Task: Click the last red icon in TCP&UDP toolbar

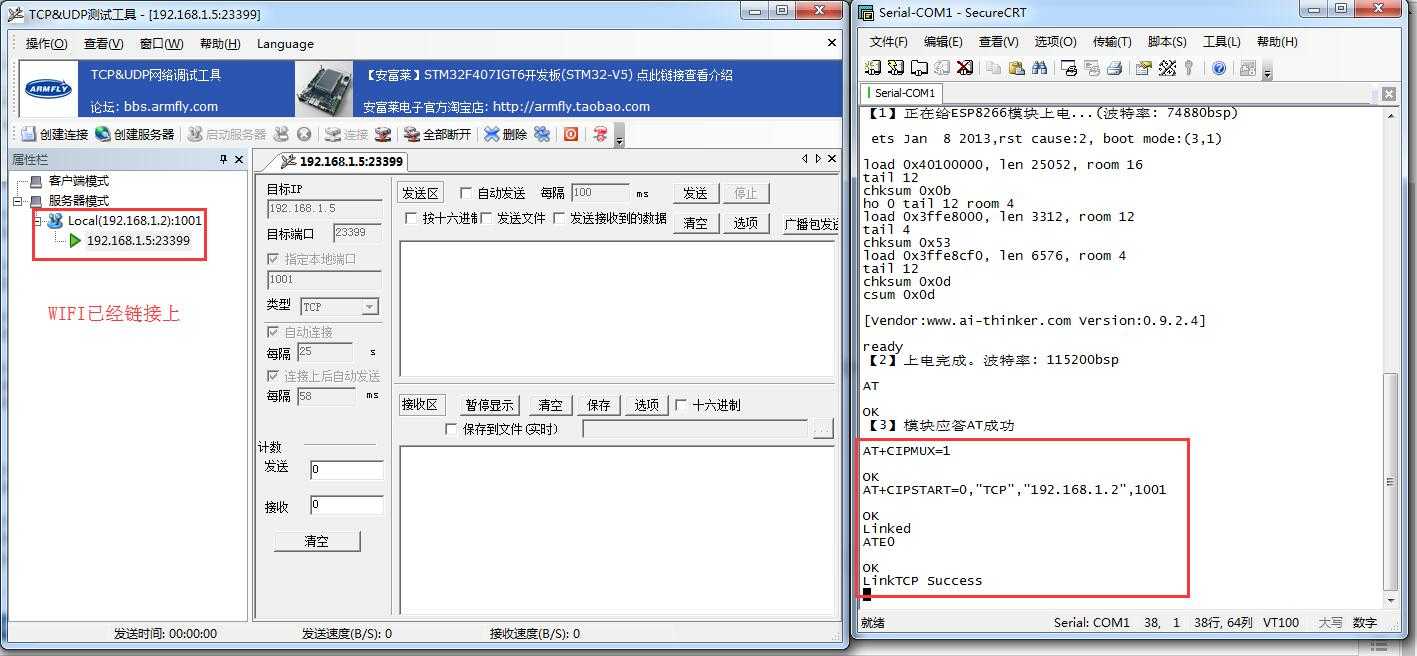Action: (x=600, y=134)
